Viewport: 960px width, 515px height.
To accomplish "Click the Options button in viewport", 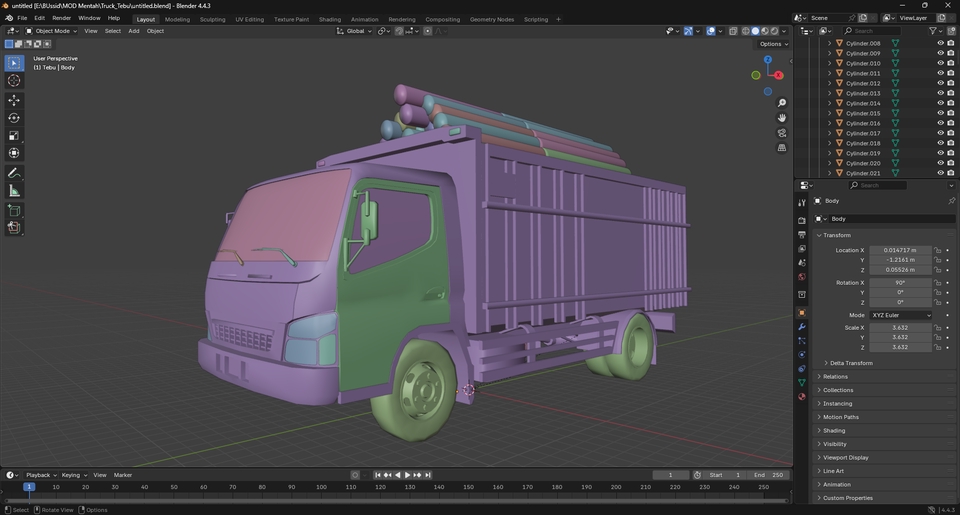I will (772, 44).
